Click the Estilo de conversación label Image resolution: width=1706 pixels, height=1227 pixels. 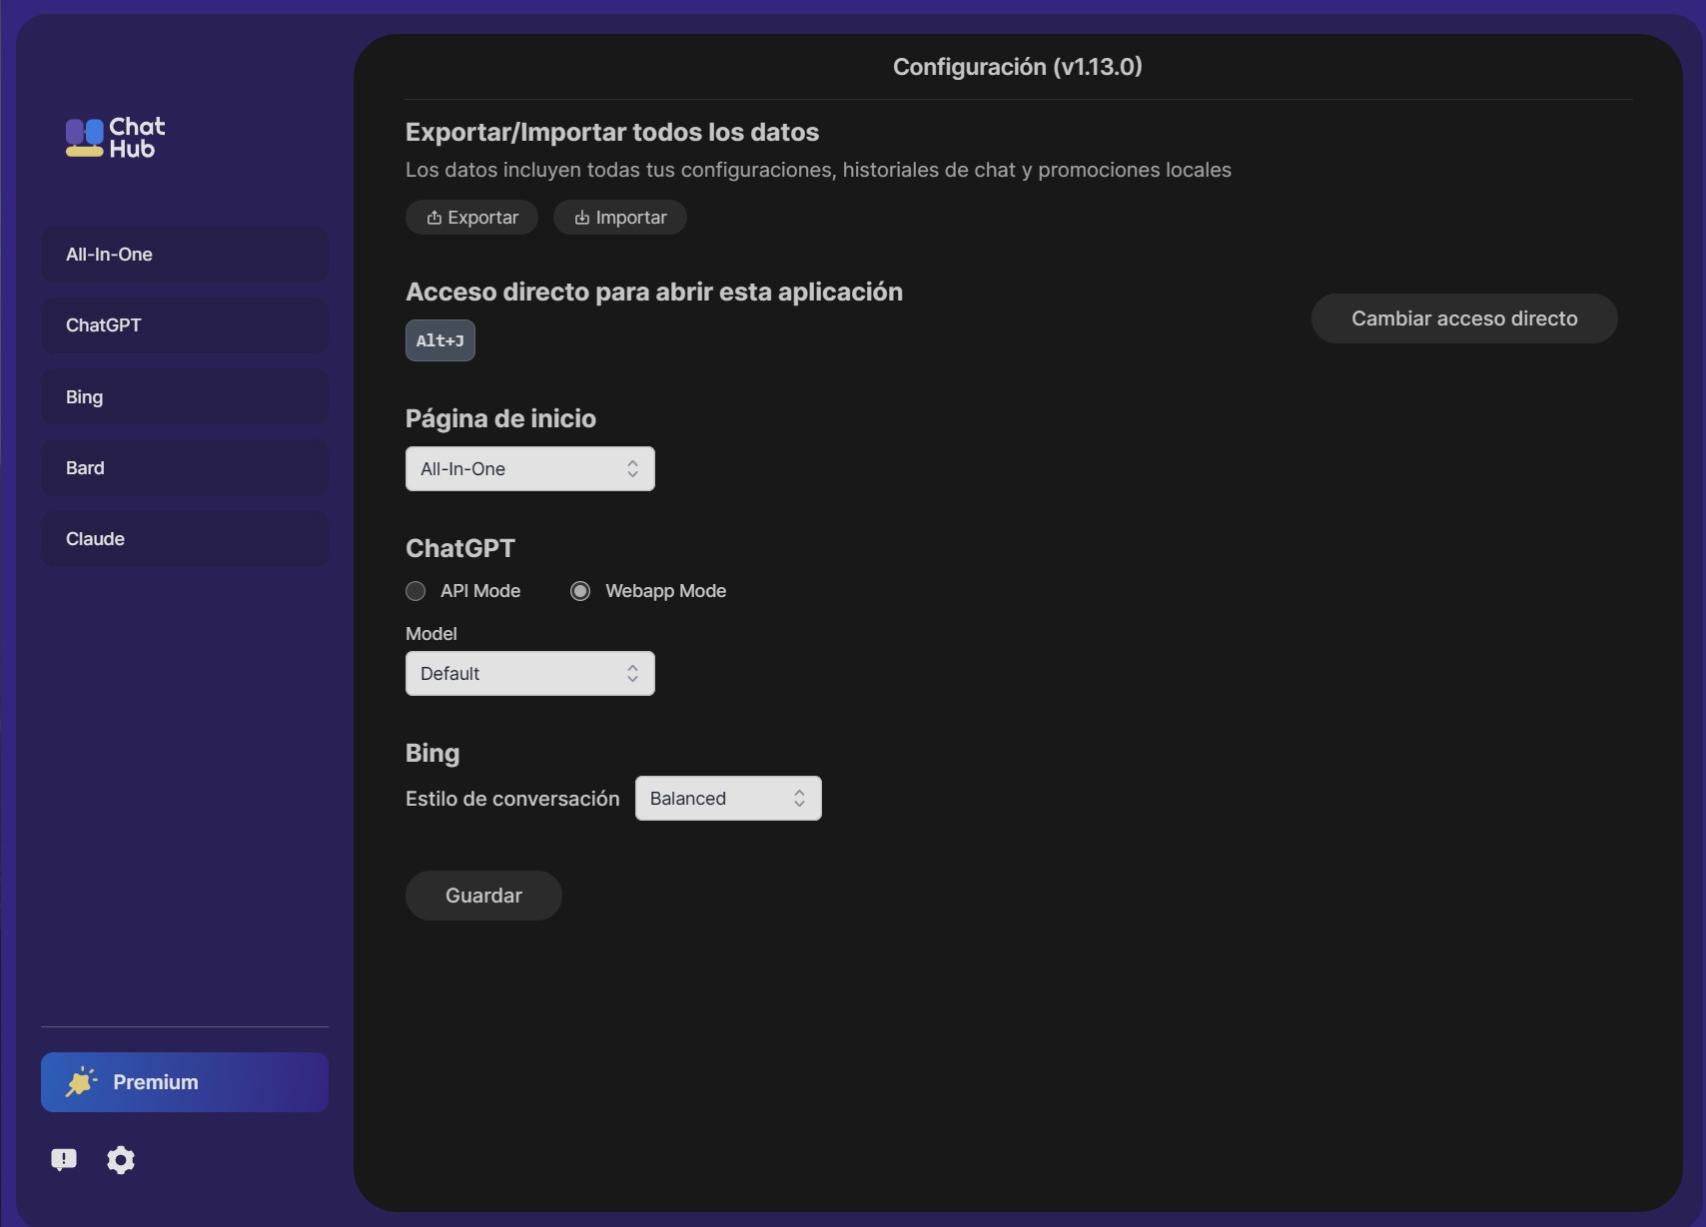(512, 798)
